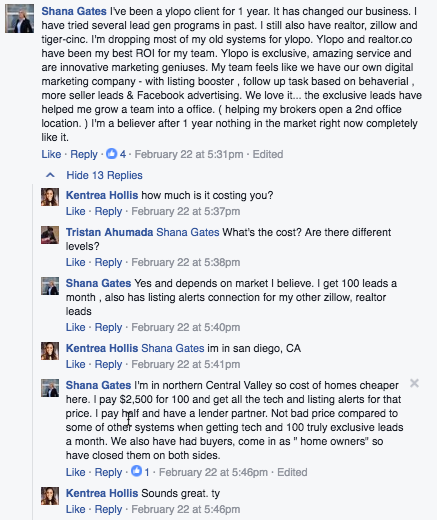The width and height of the screenshot is (437, 520).
Task: Dismiss the comment using the X icon
Action: pyautogui.click(x=414, y=383)
